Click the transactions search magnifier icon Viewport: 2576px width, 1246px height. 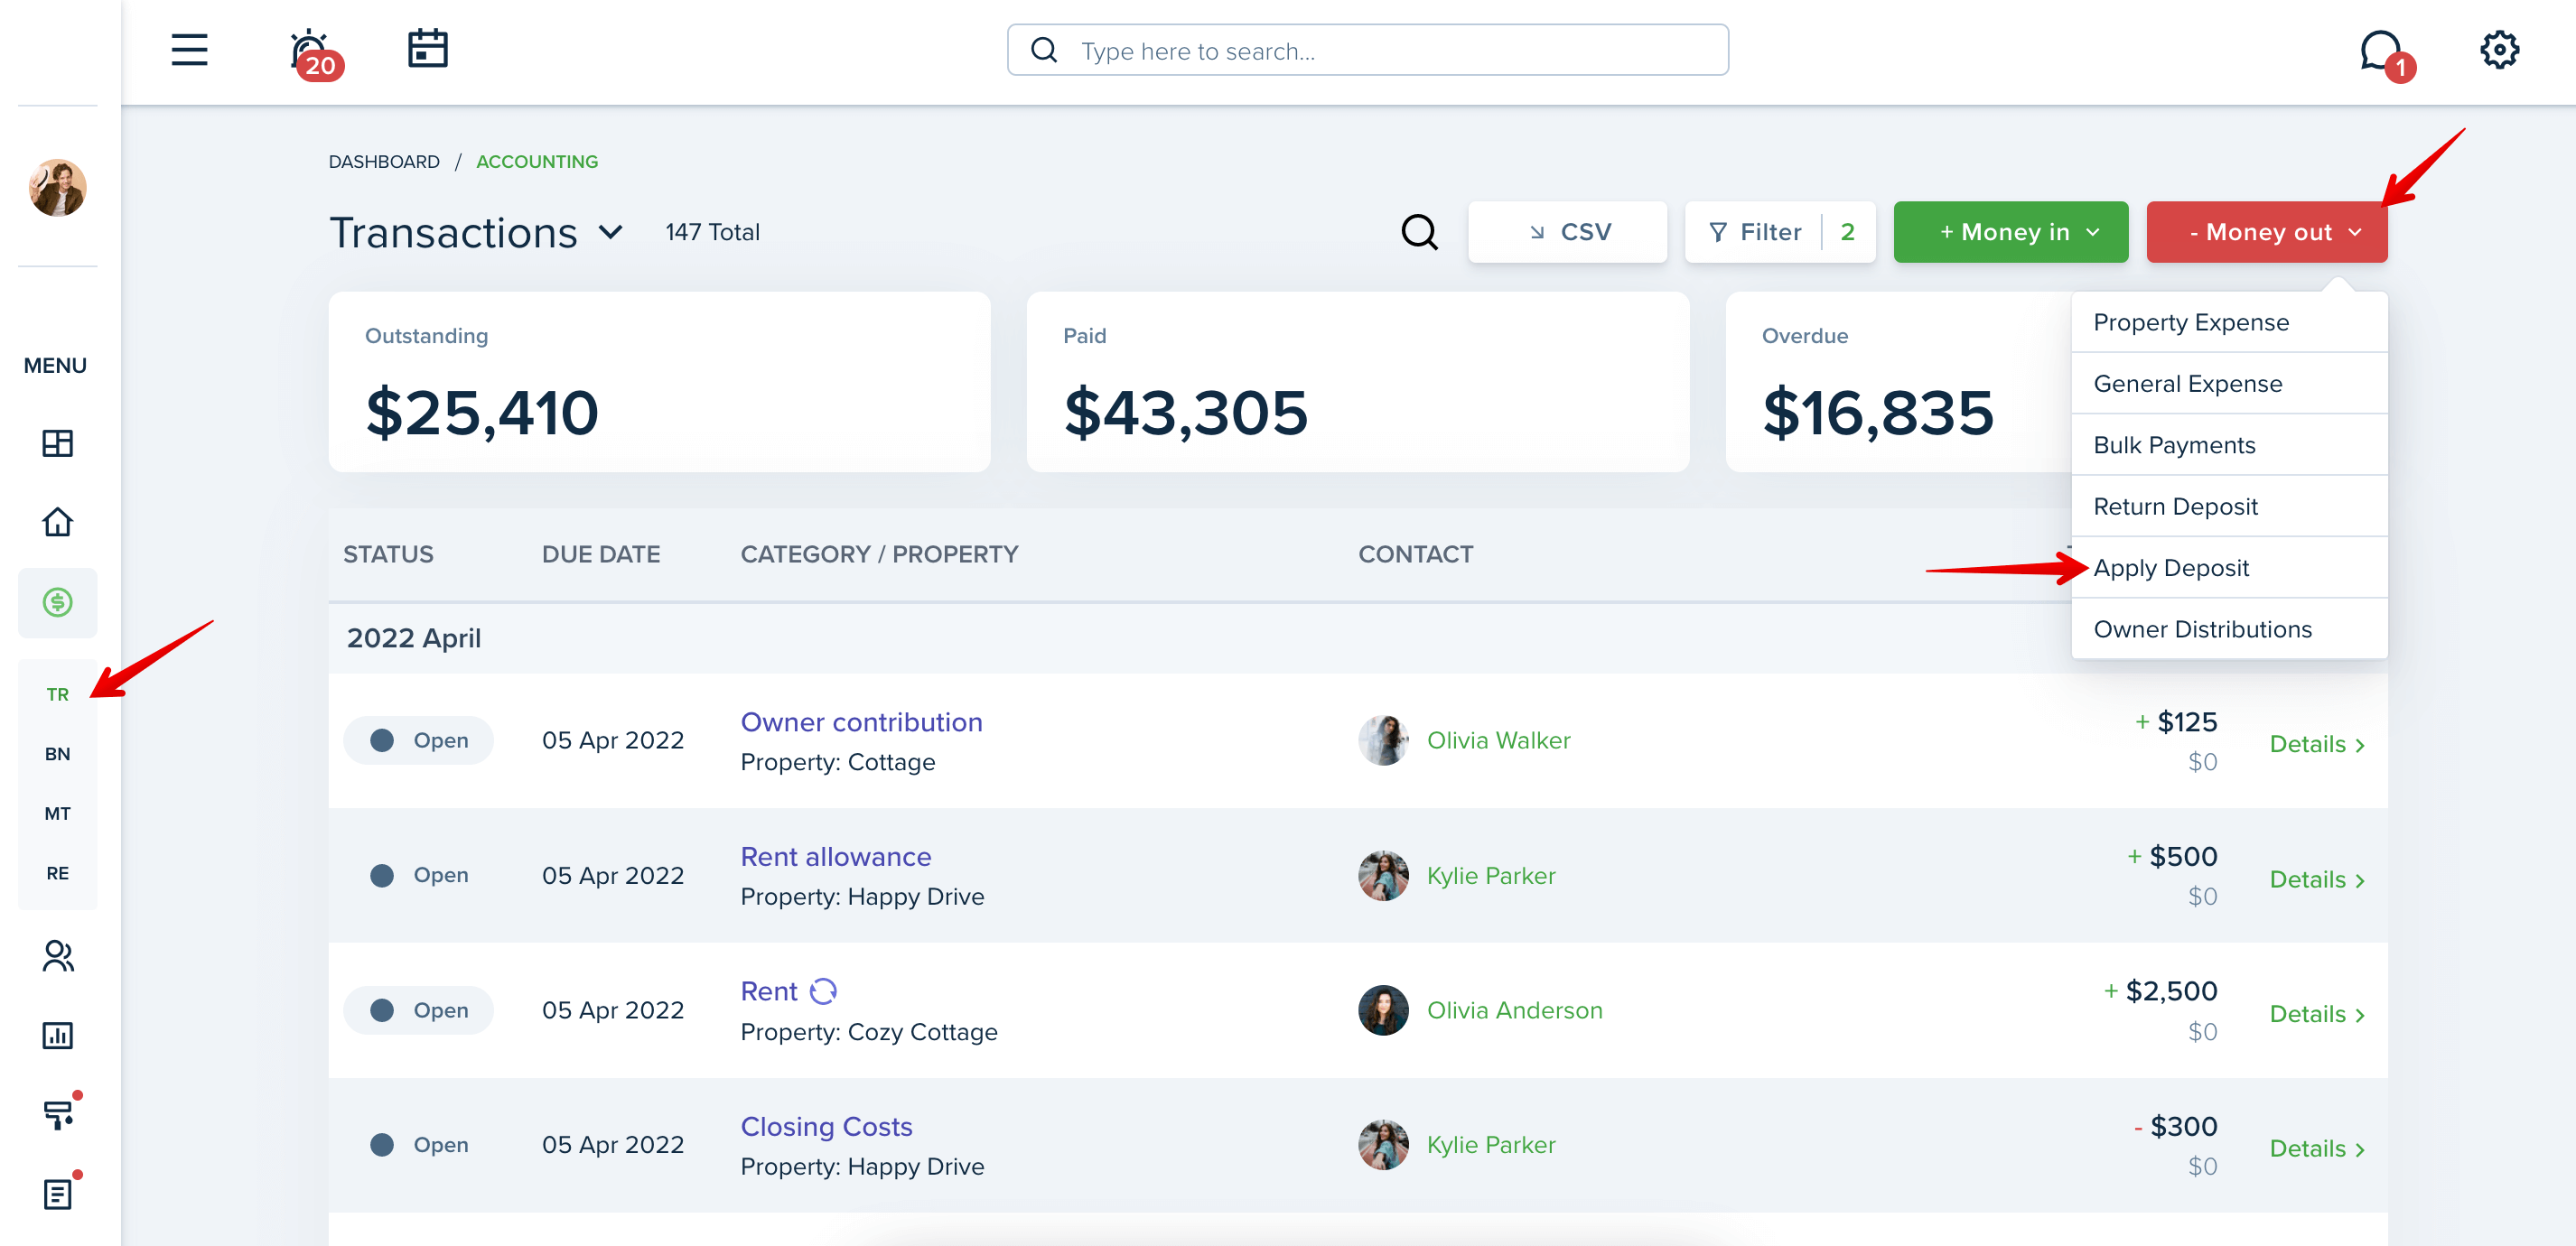[x=1419, y=232]
